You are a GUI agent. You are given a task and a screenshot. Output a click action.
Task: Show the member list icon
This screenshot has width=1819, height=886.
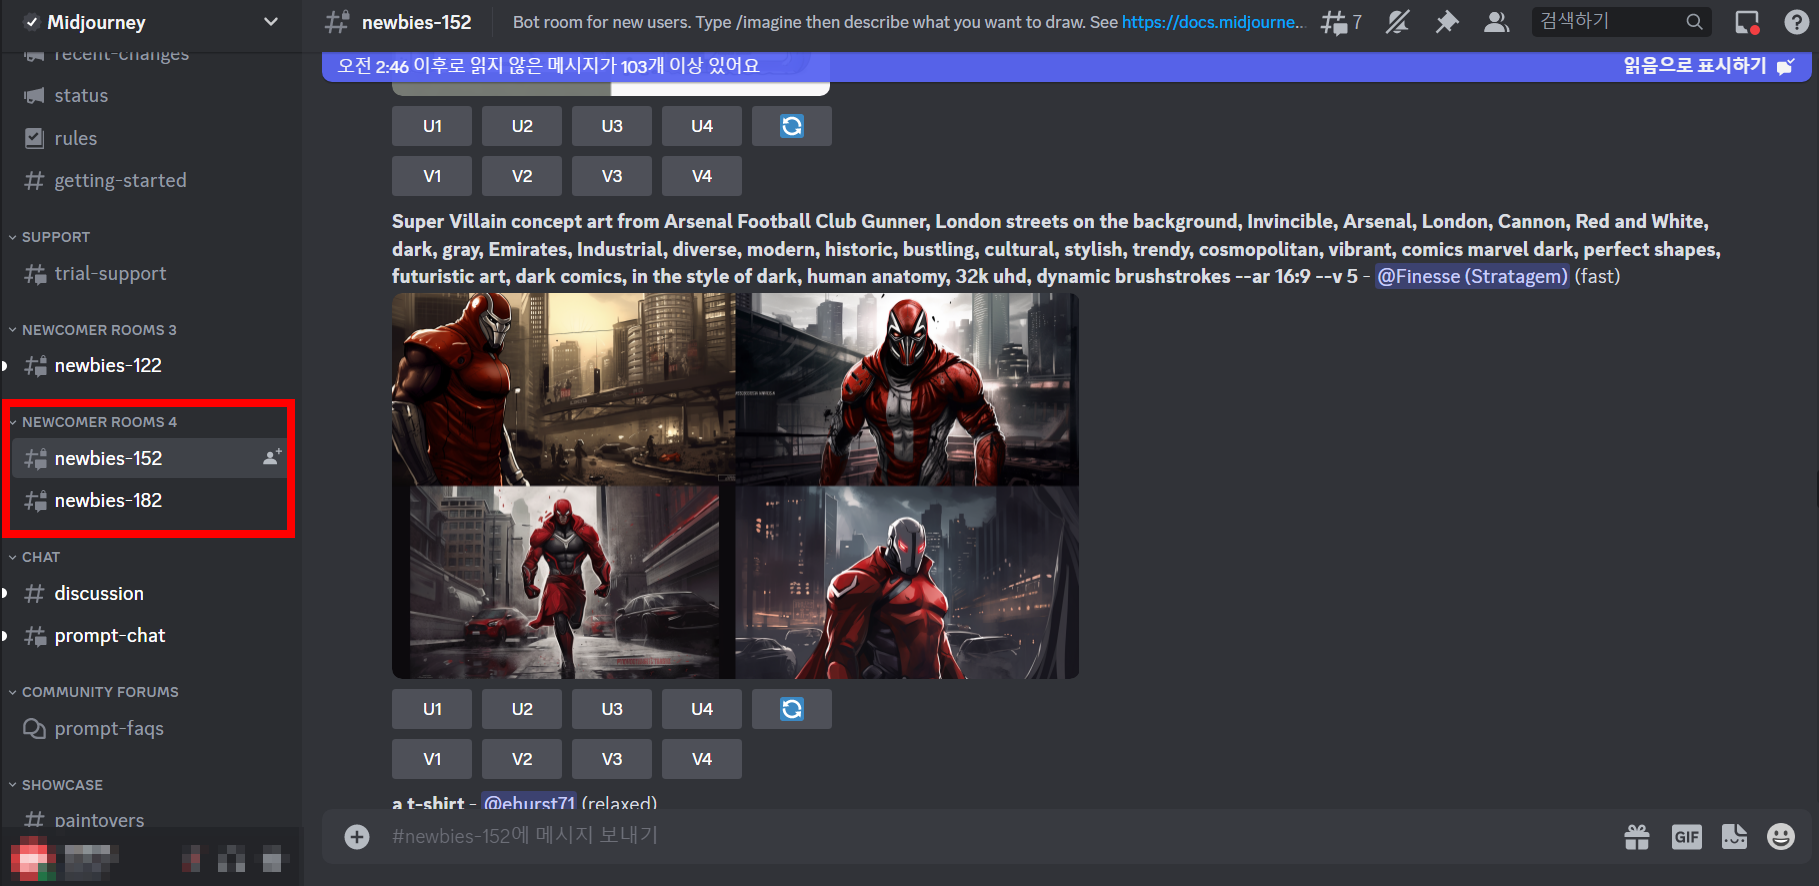pos(1496,22)
